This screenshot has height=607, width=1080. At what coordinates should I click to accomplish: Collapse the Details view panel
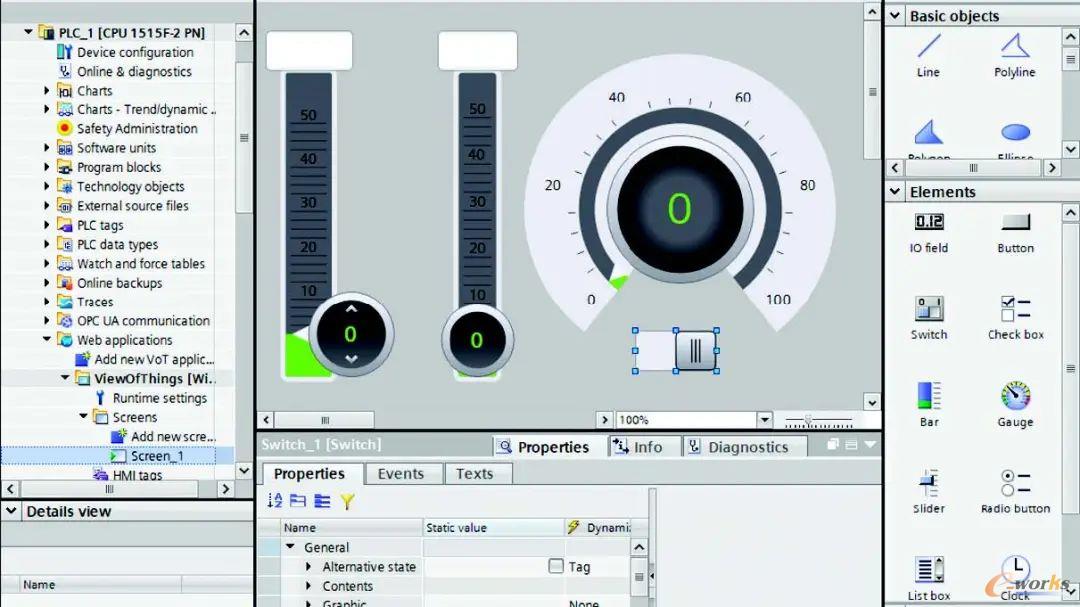click(11, 511)
